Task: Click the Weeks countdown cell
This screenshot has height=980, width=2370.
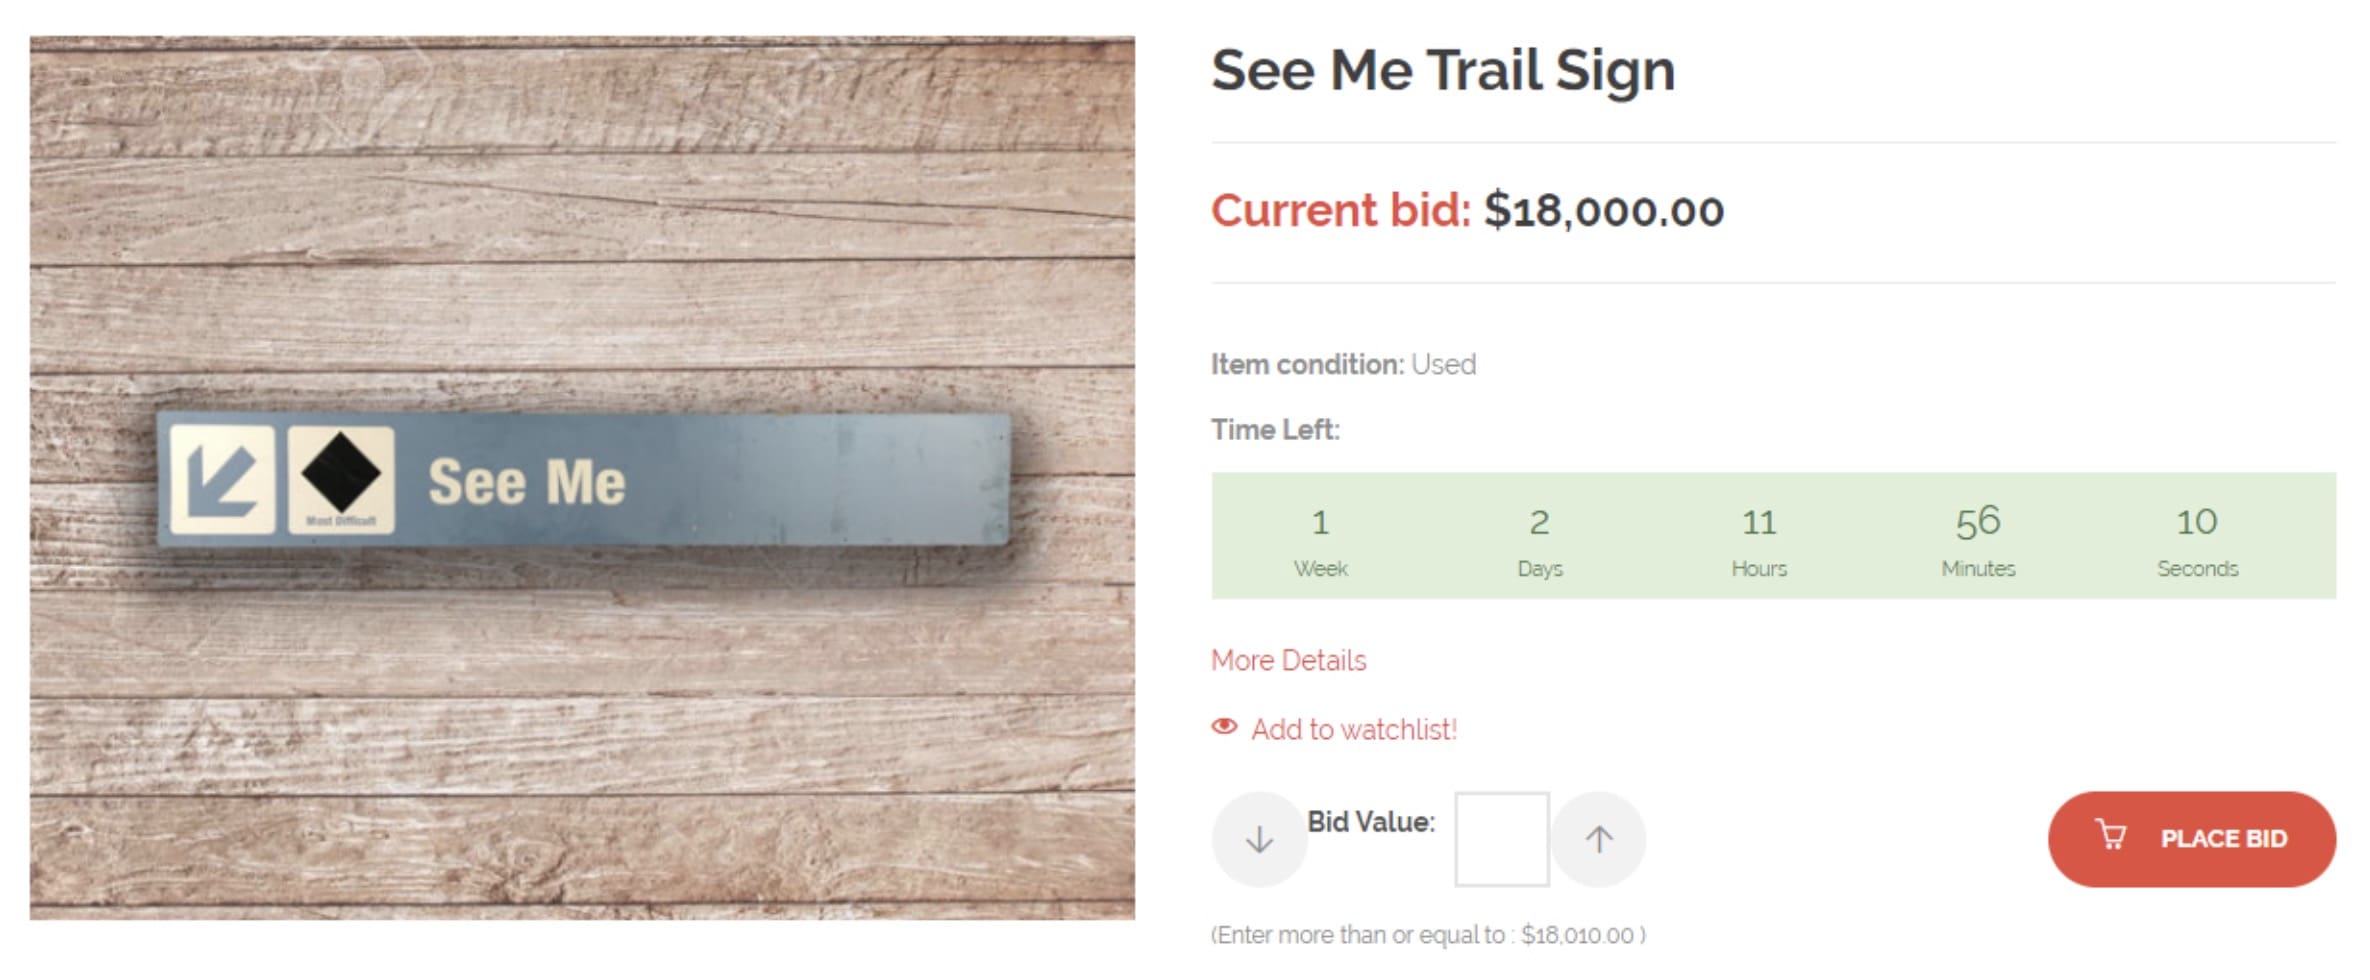Action: coord(1320,538)
